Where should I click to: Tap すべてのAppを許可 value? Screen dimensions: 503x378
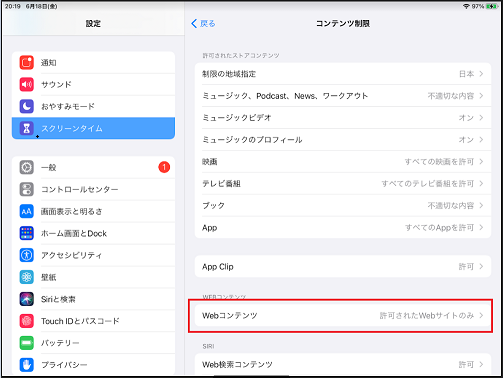[439, 228]
